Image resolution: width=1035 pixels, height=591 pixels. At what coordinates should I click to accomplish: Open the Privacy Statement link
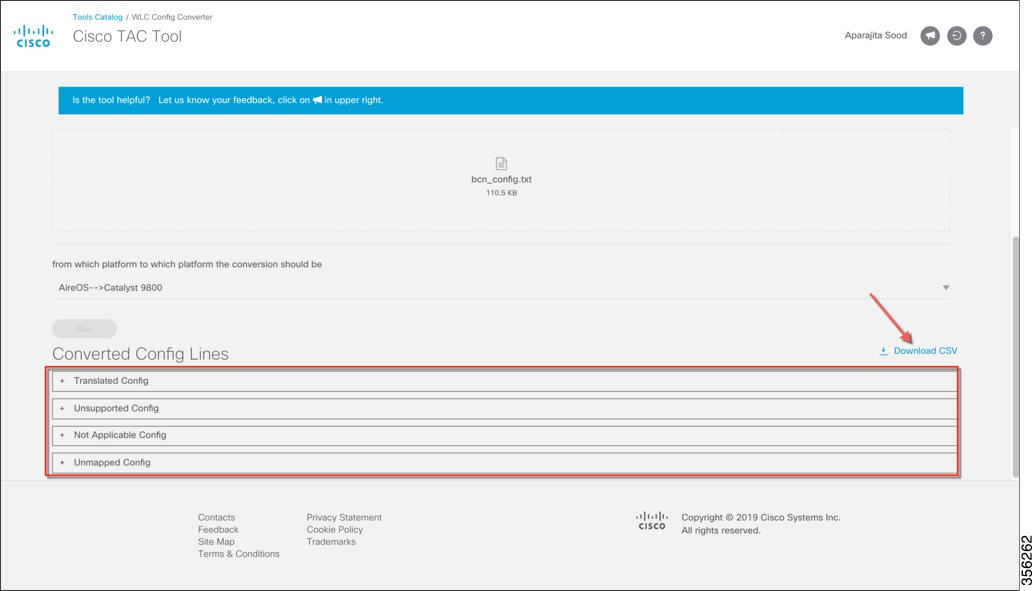pyautogui.click(x=344, y=518)
